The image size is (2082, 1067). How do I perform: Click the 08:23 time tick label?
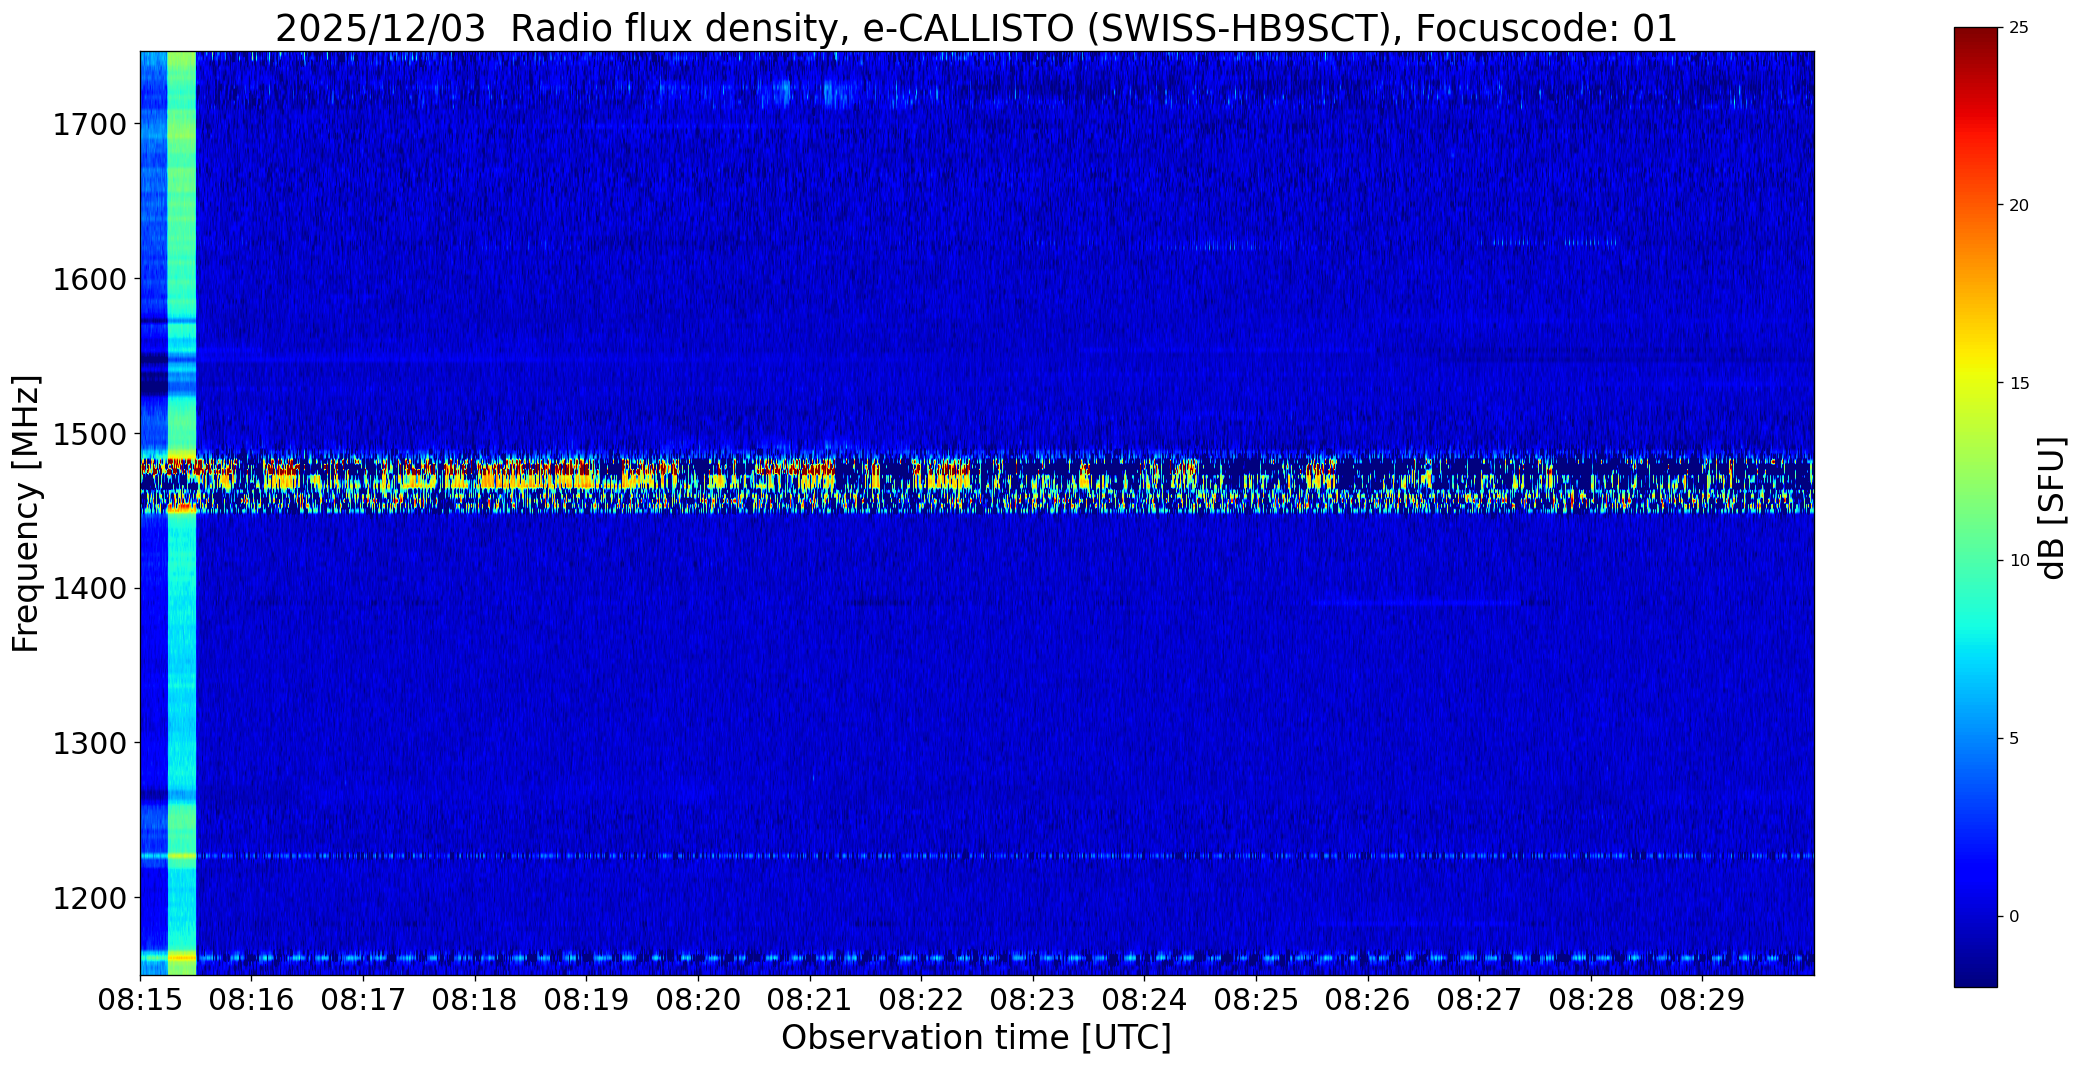(1033, 1000)
